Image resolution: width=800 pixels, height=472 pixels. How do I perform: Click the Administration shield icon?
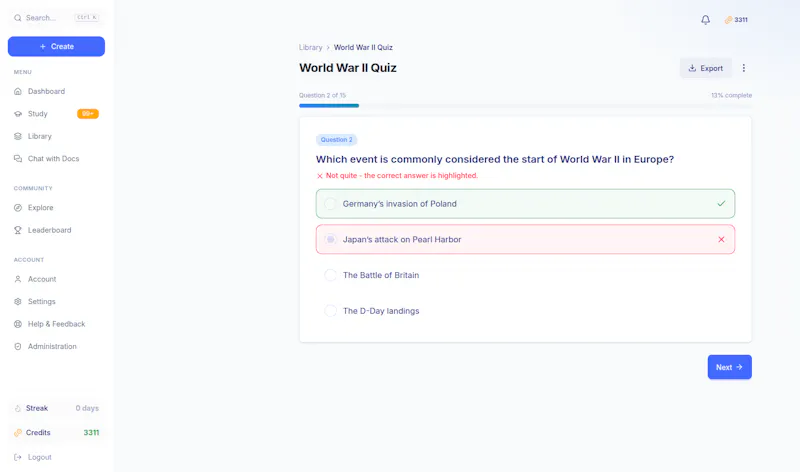[x=18, y=346]
